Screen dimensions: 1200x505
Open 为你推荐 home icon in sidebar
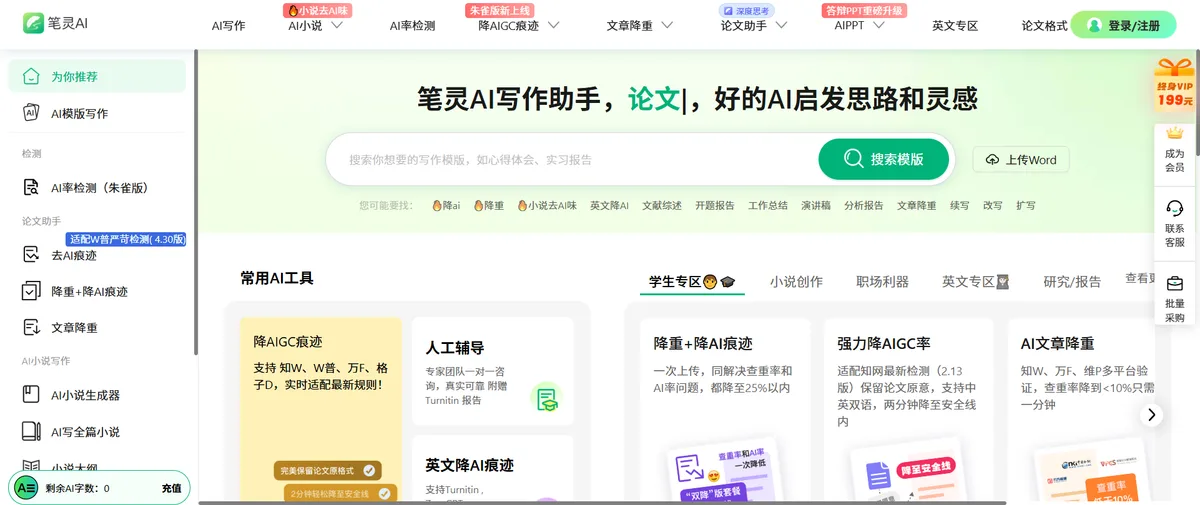pyautogui.click(x=31, y=76)
